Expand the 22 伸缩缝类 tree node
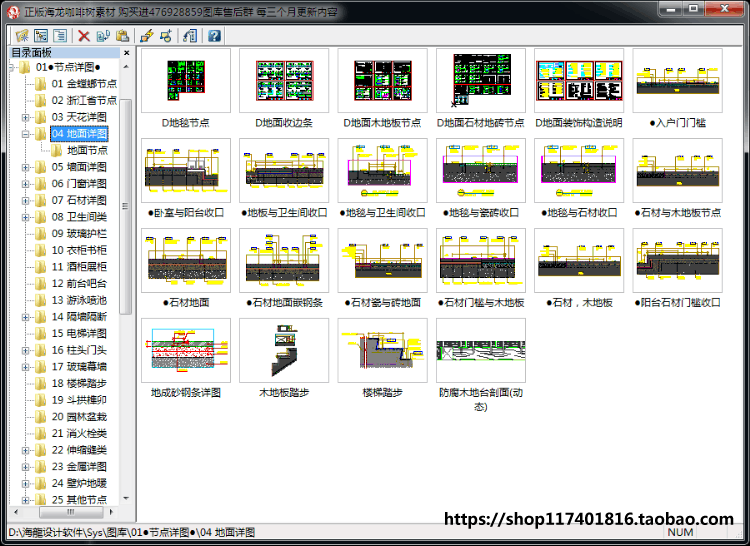 pyautogui.click(x=25, y=450)
